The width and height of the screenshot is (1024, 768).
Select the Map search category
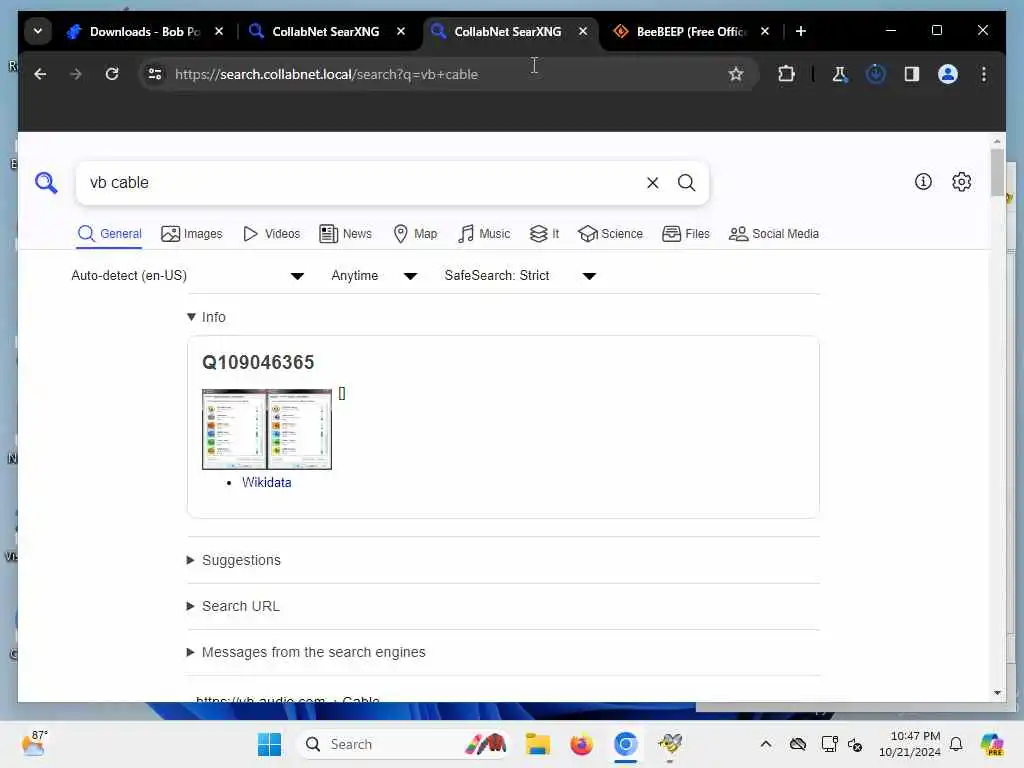tap(415, 234)
